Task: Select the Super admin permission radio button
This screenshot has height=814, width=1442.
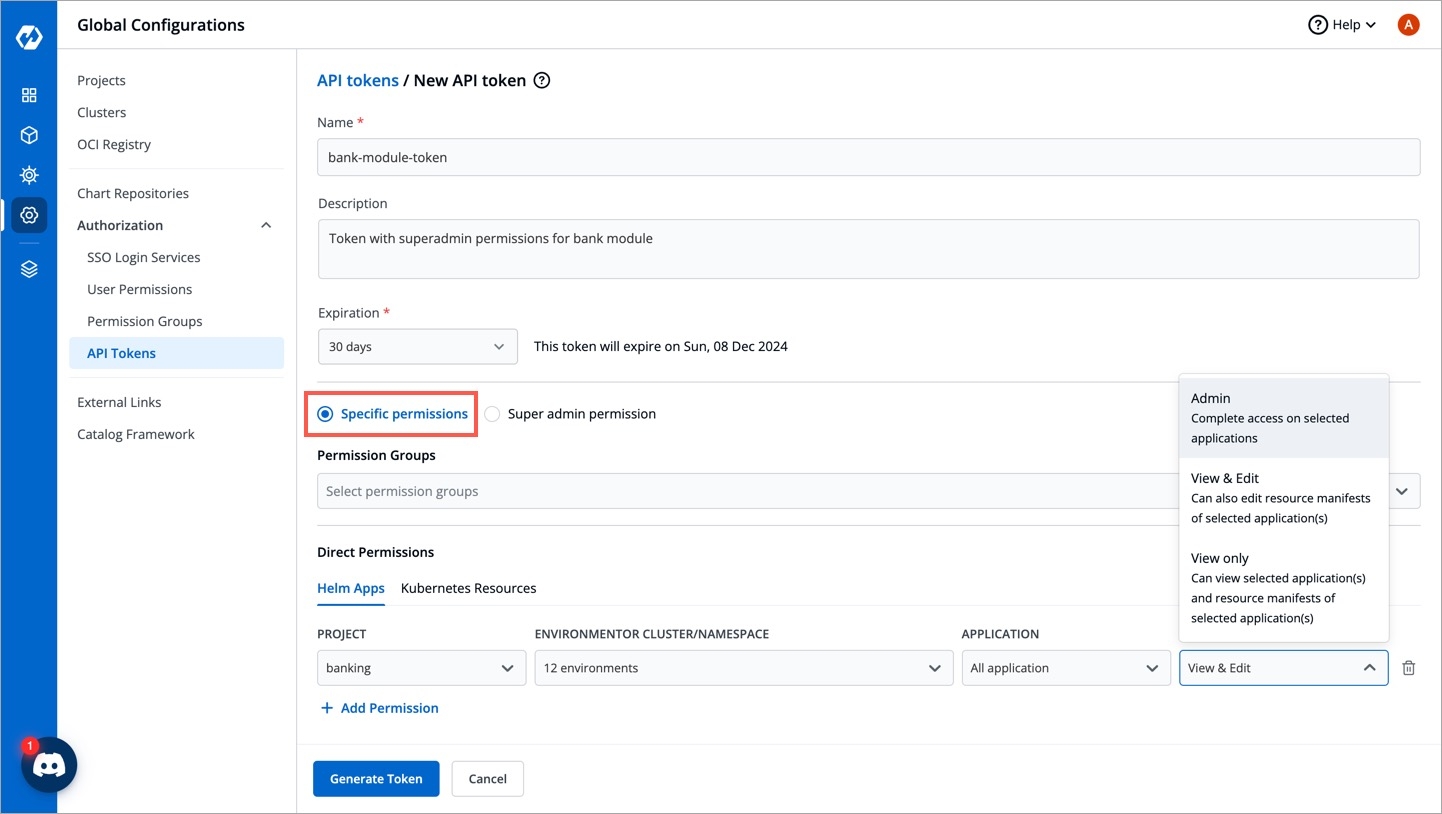Action: click(x=492, y=414)
